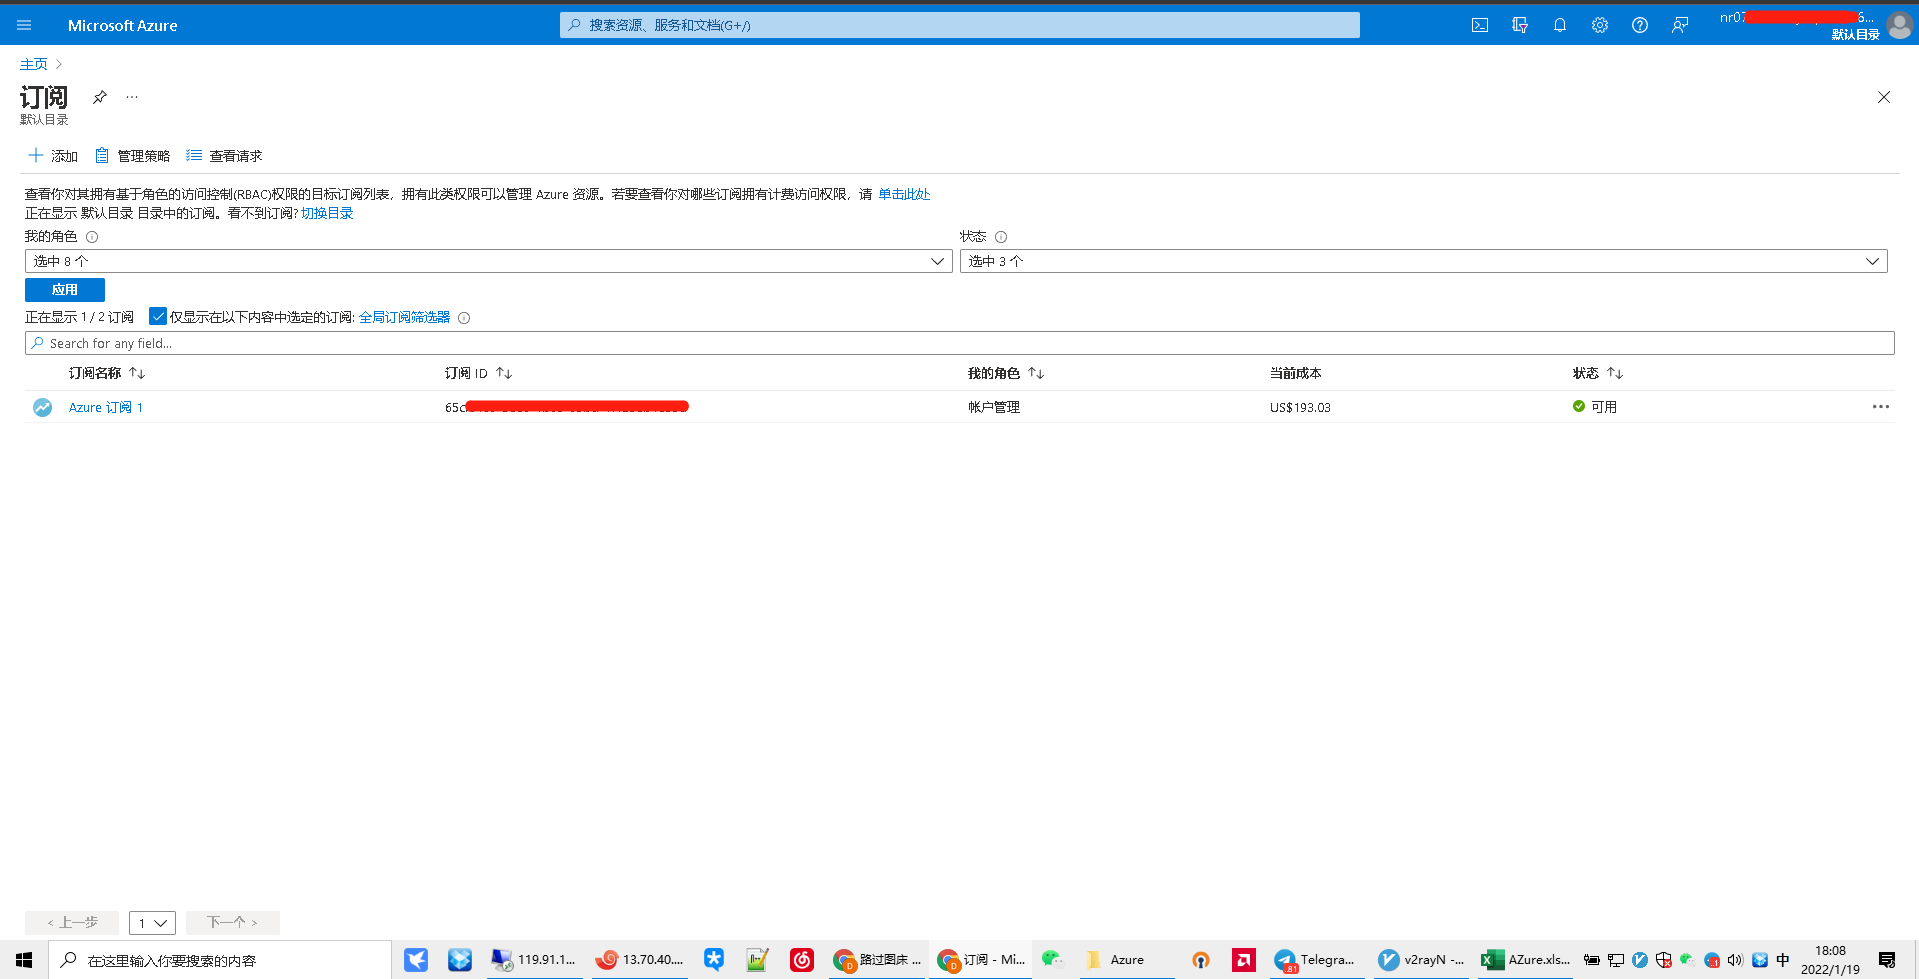Open Cloud Shell from the top bar
The height and width of the screenshot is (979, 1919).
point(1480,25)
